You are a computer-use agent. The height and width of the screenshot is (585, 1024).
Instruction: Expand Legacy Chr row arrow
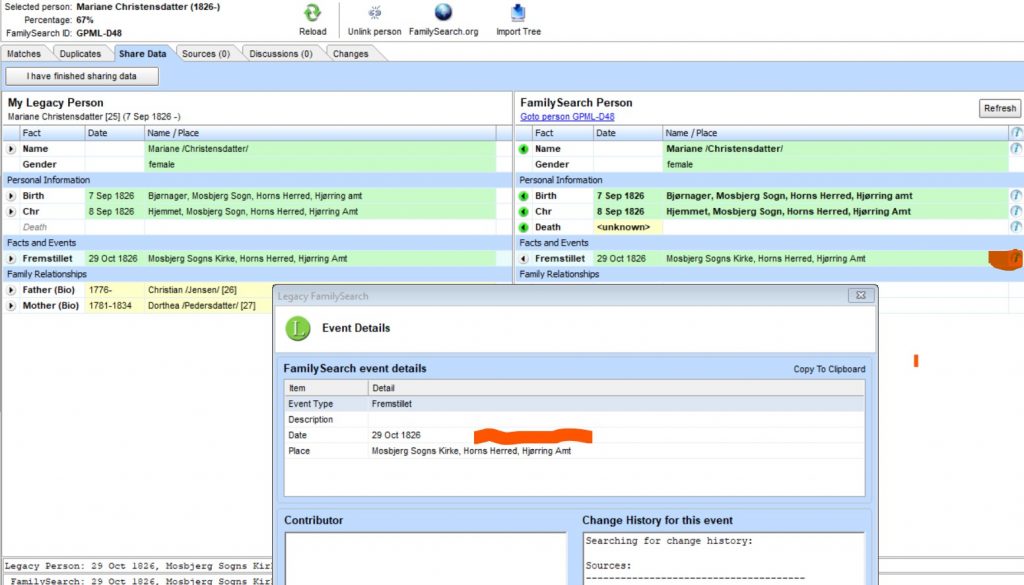[x=11, y=212]
